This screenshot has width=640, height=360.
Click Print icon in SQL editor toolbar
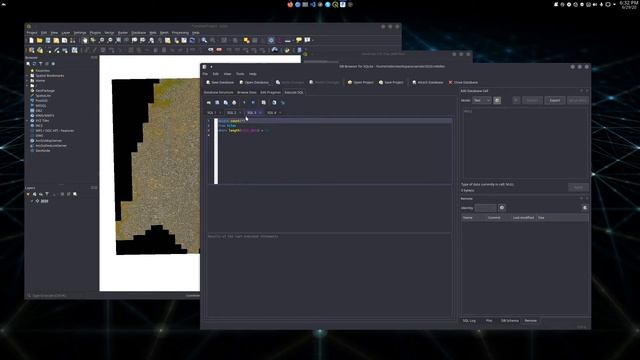pyautogui.click(x=234, y=102)
